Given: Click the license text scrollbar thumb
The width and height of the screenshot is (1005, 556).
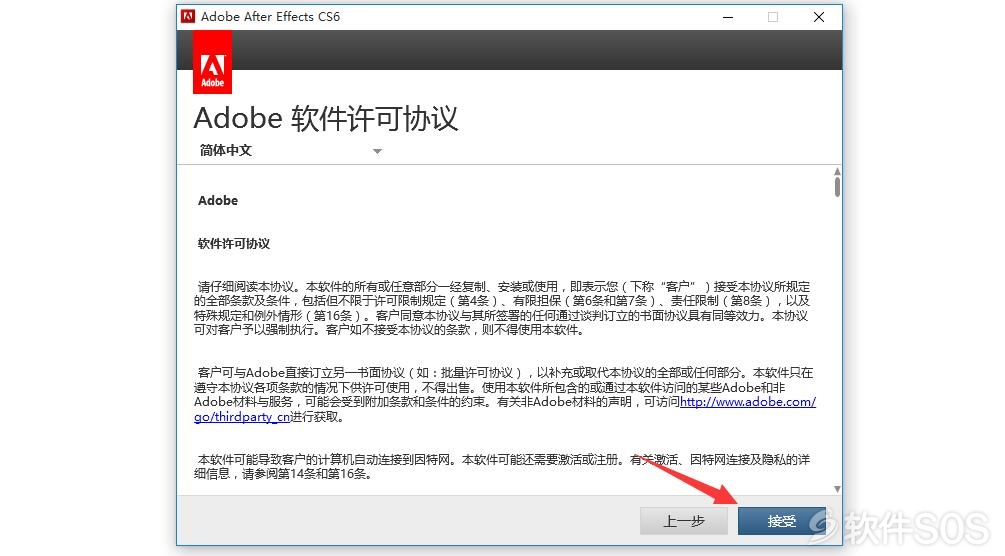Looking at the screenshot, I should coord(837,187).
